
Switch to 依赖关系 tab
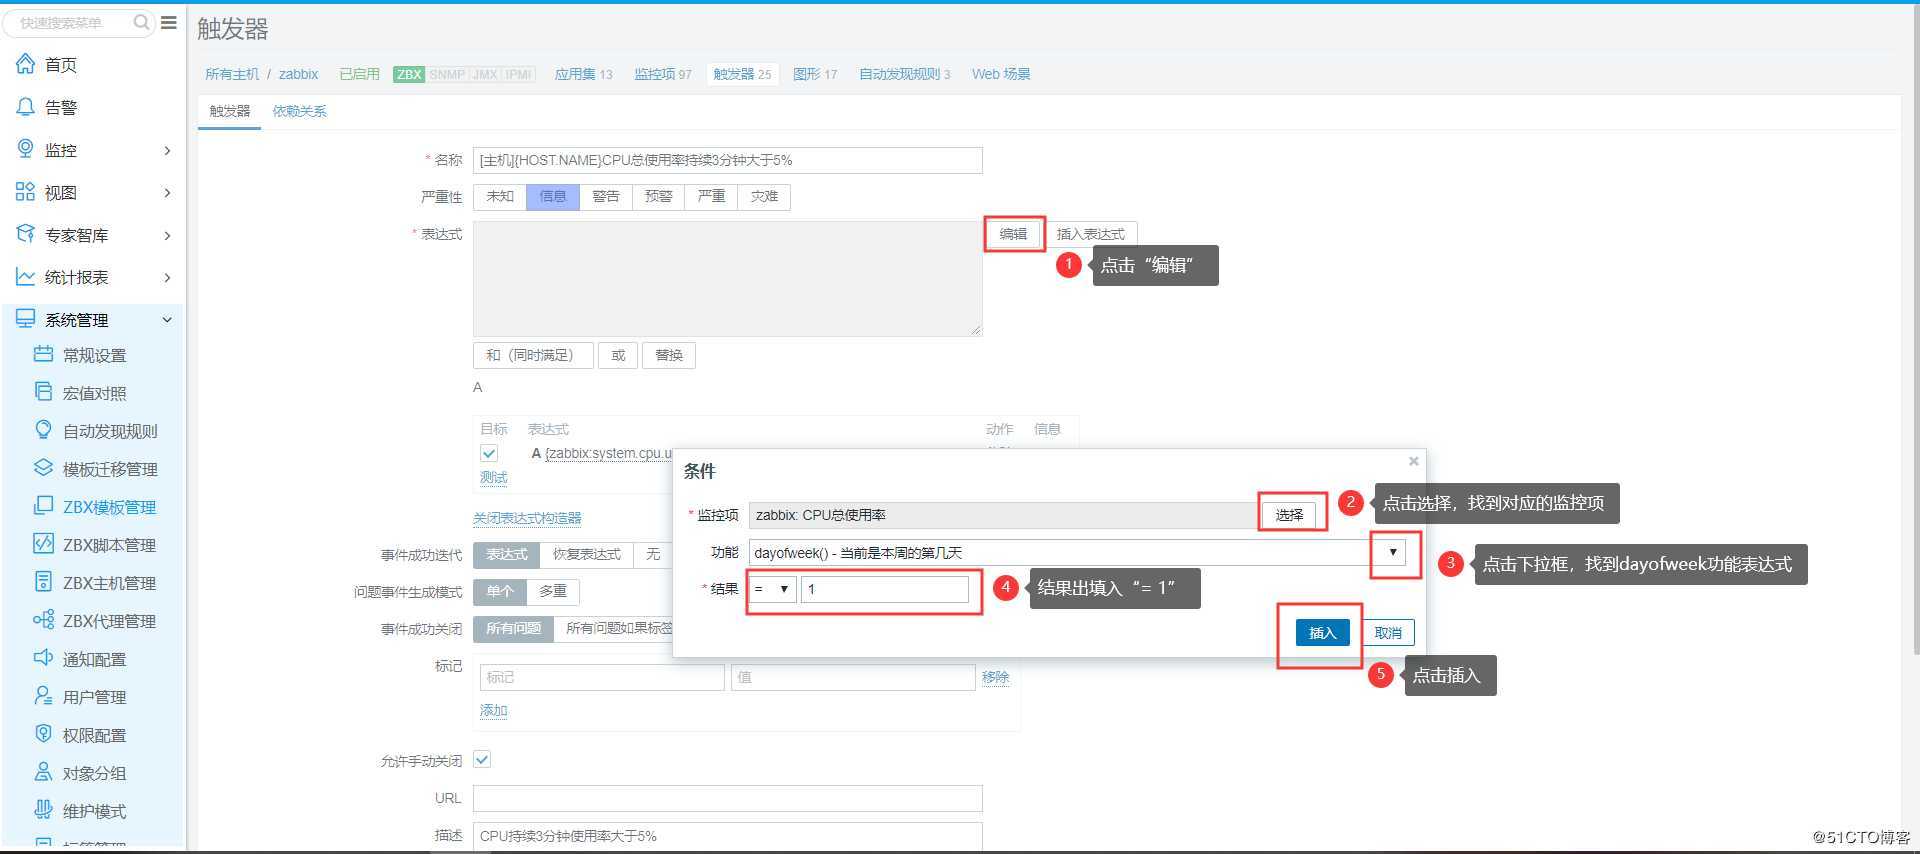(x=299, y=111)
